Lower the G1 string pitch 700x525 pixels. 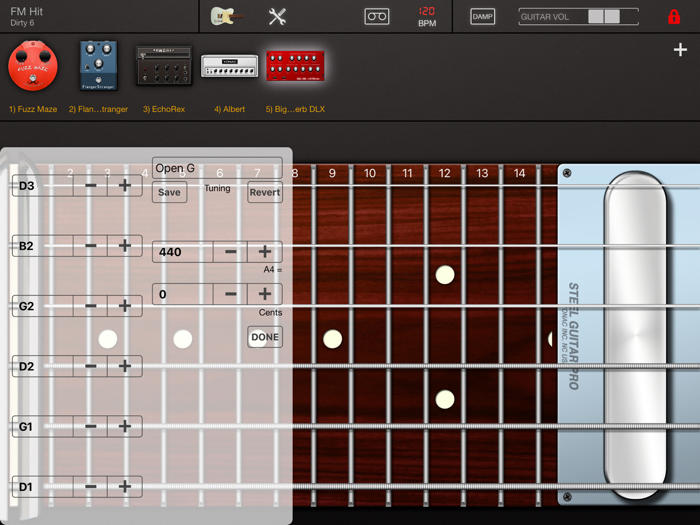click(x=90, y=426)
